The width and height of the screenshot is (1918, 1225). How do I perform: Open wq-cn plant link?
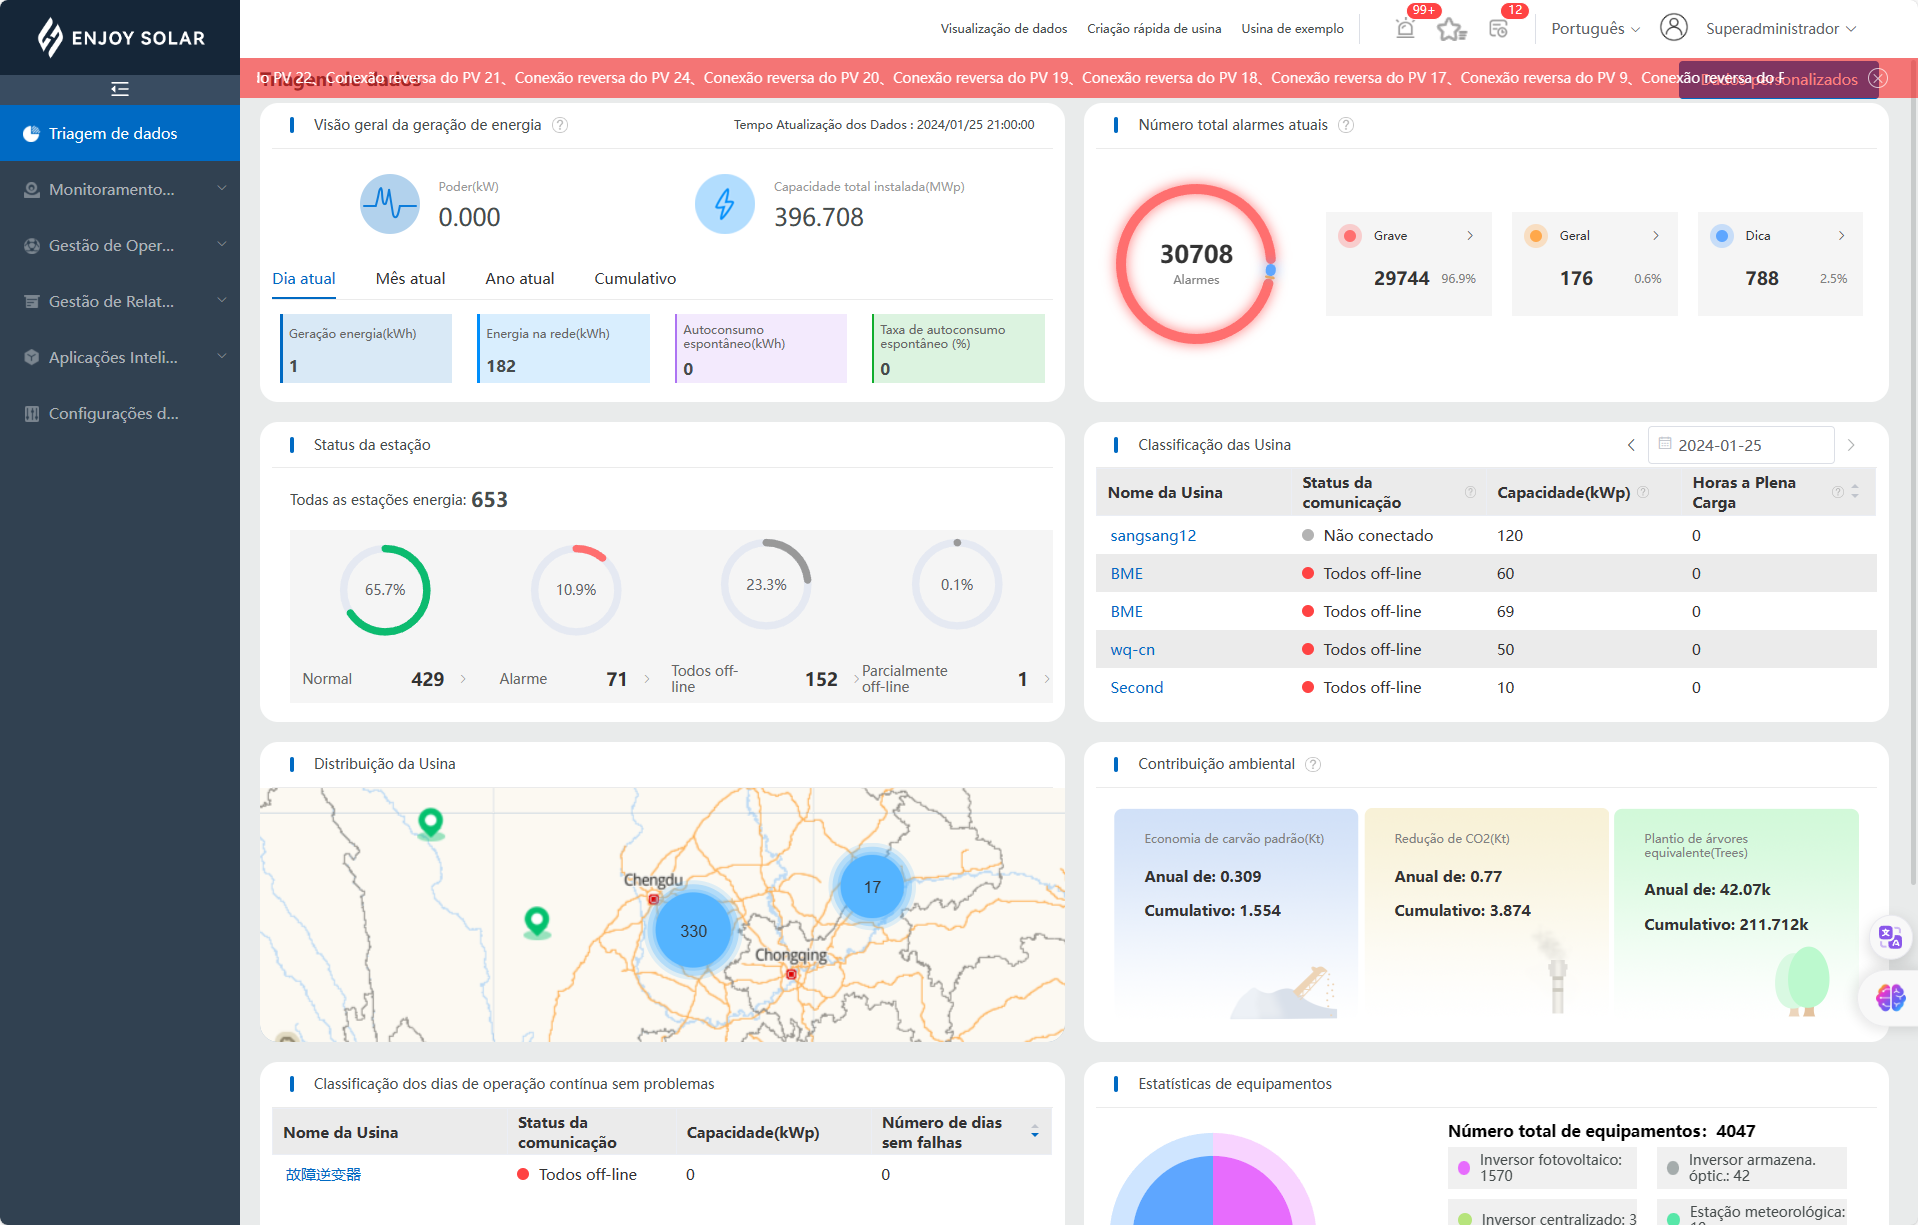[x=1132, y=650]
